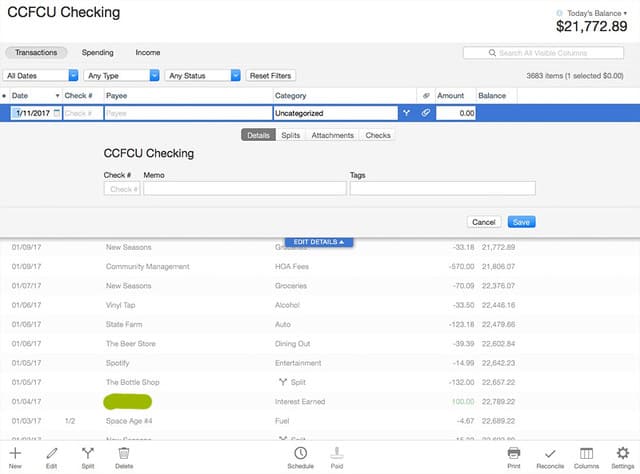Viewport: 640px width, 474px height.
Task: Click the Split toolbar icon
Action: click(x=88, y=453)
